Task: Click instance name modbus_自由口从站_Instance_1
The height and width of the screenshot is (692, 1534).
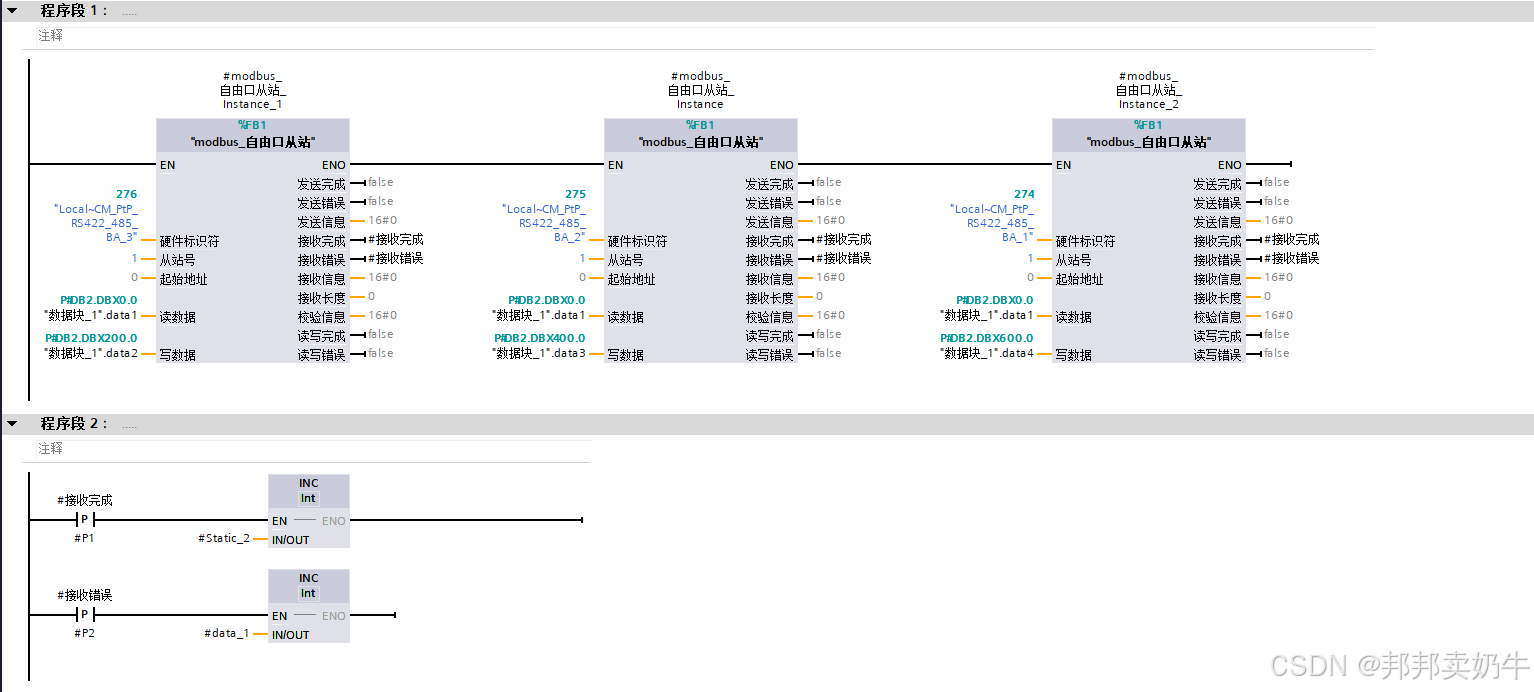Action: click(x=253, y=90)
